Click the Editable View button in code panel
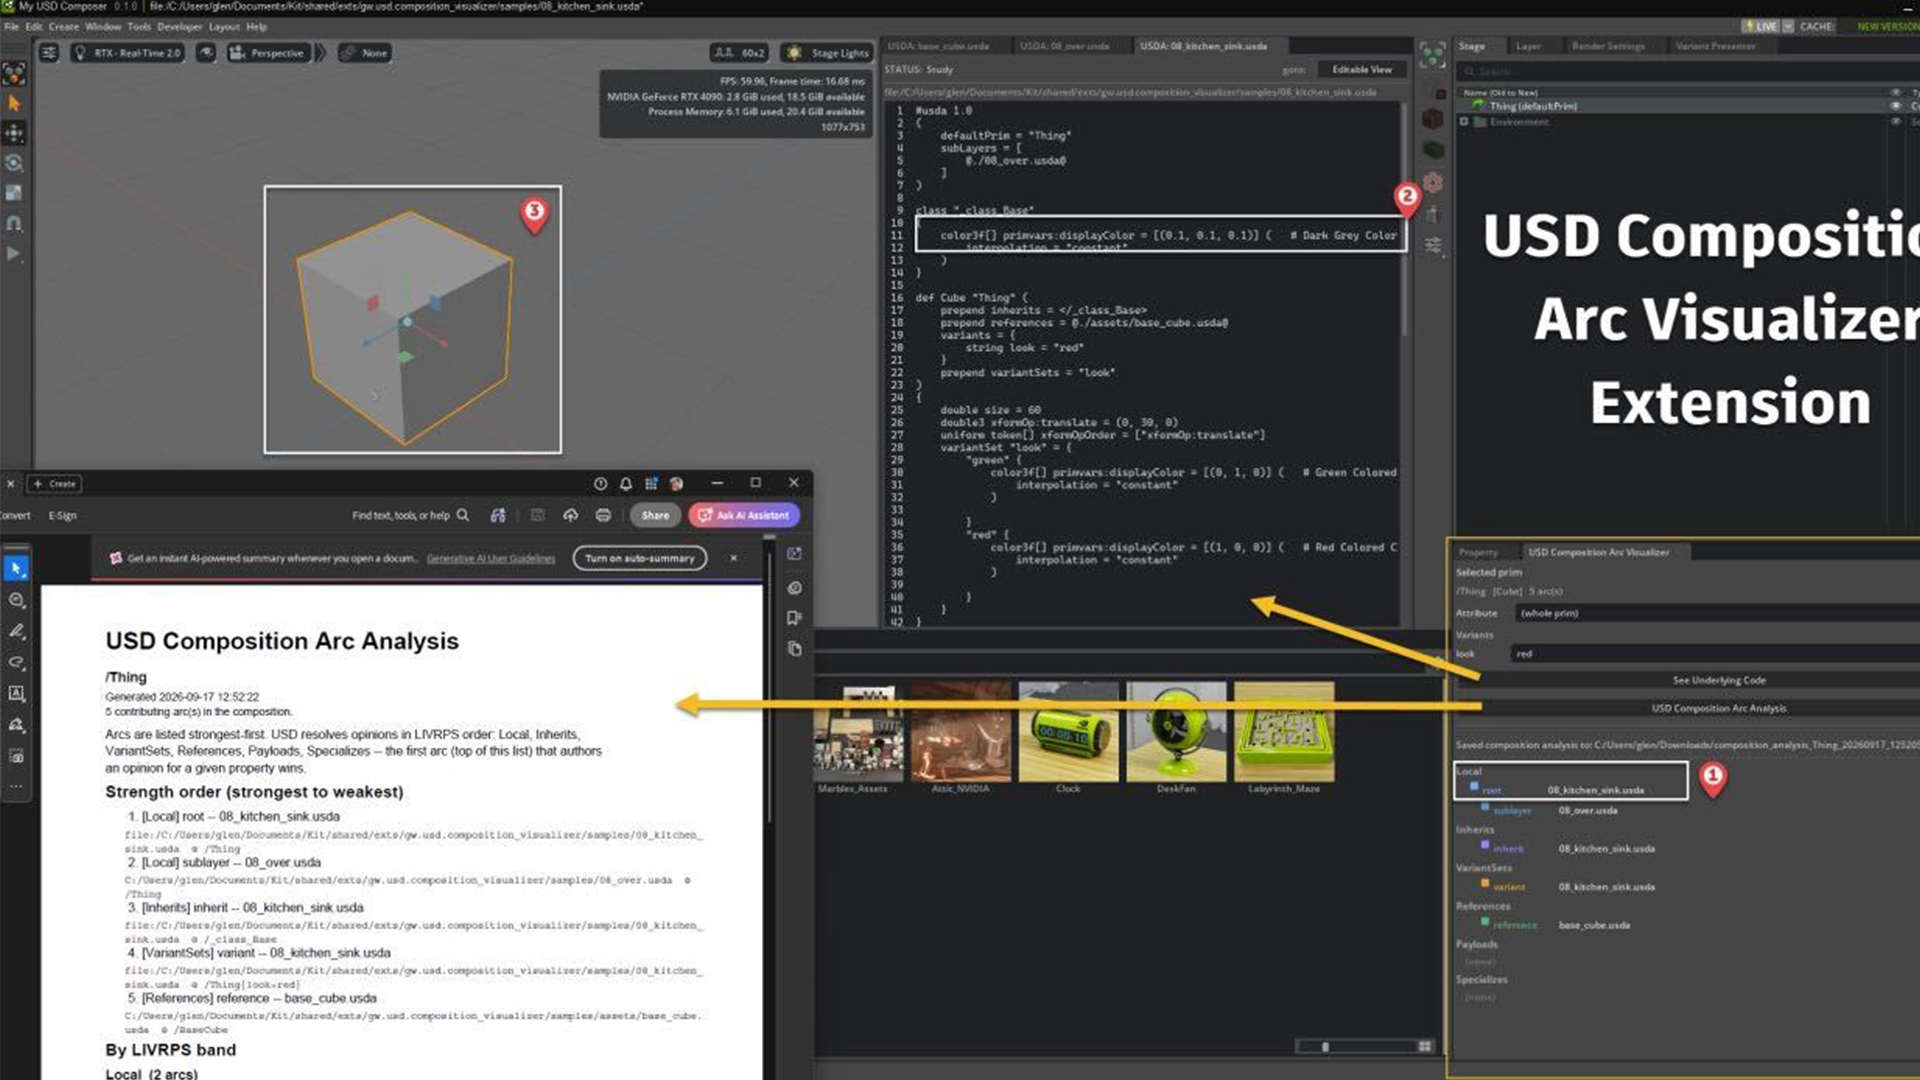 (1361, 70)
